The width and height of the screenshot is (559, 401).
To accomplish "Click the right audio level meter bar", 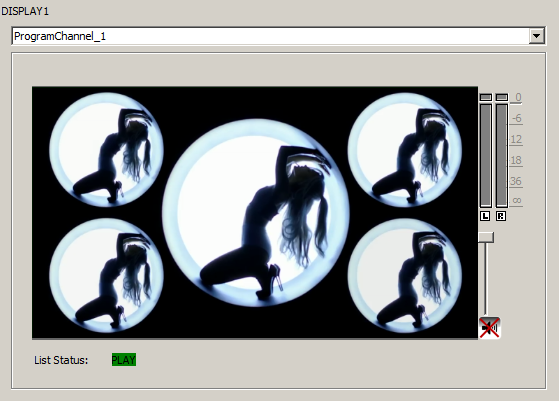I will point(502,155).
